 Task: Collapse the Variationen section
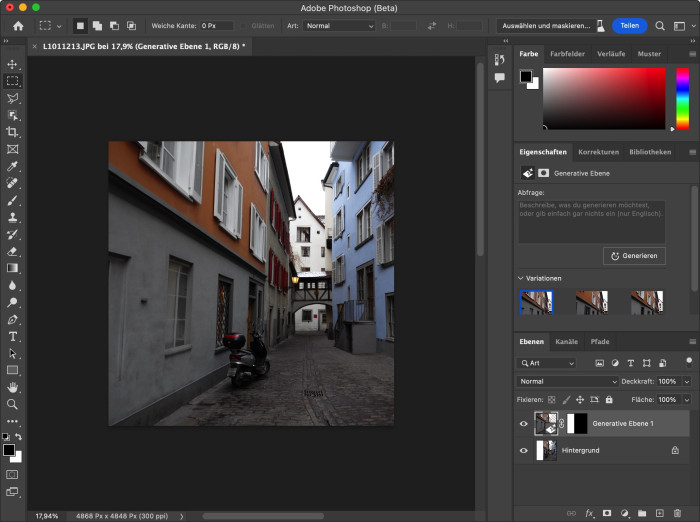(521, 278)
